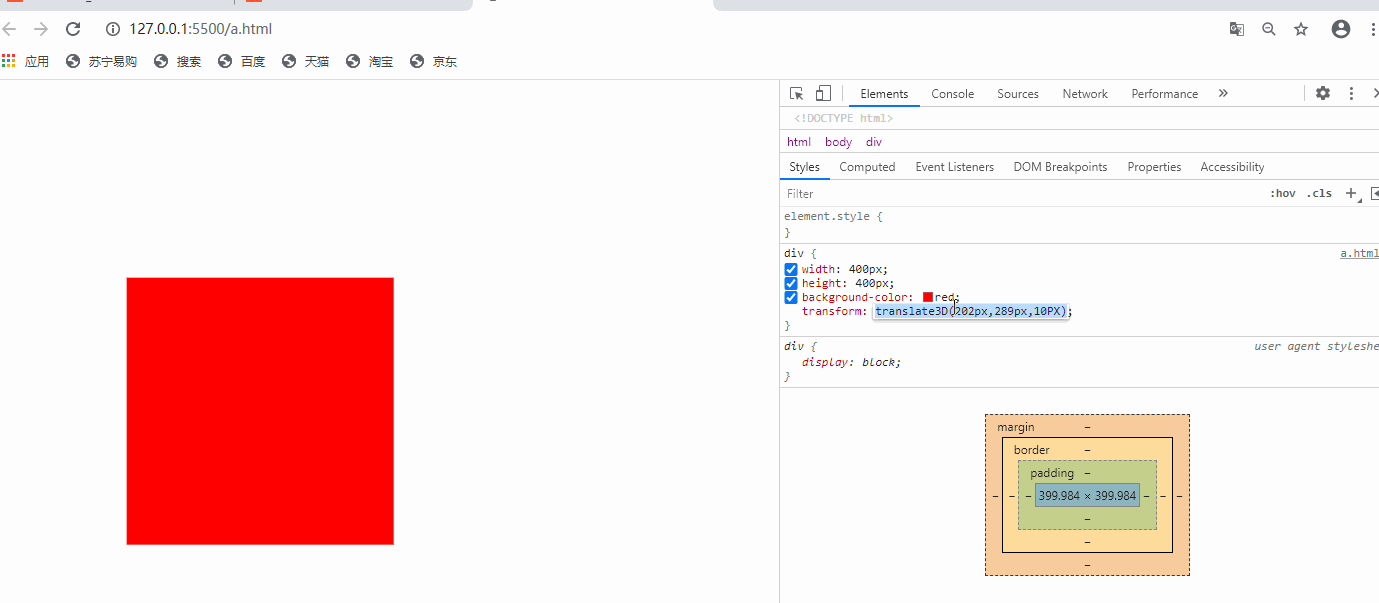This screenshot has height=603, width=1379.
Task: Open the Properties pane tab
Action: [x=1154, y=167]
